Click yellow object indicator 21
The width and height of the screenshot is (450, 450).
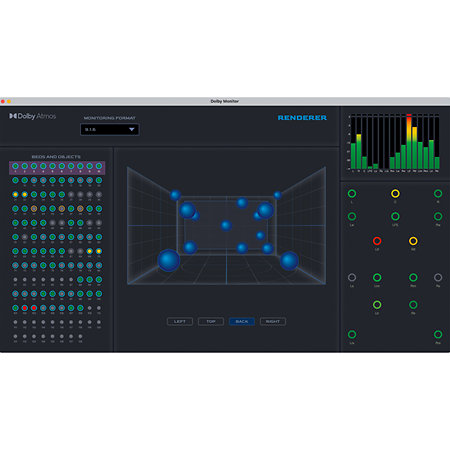15,194
